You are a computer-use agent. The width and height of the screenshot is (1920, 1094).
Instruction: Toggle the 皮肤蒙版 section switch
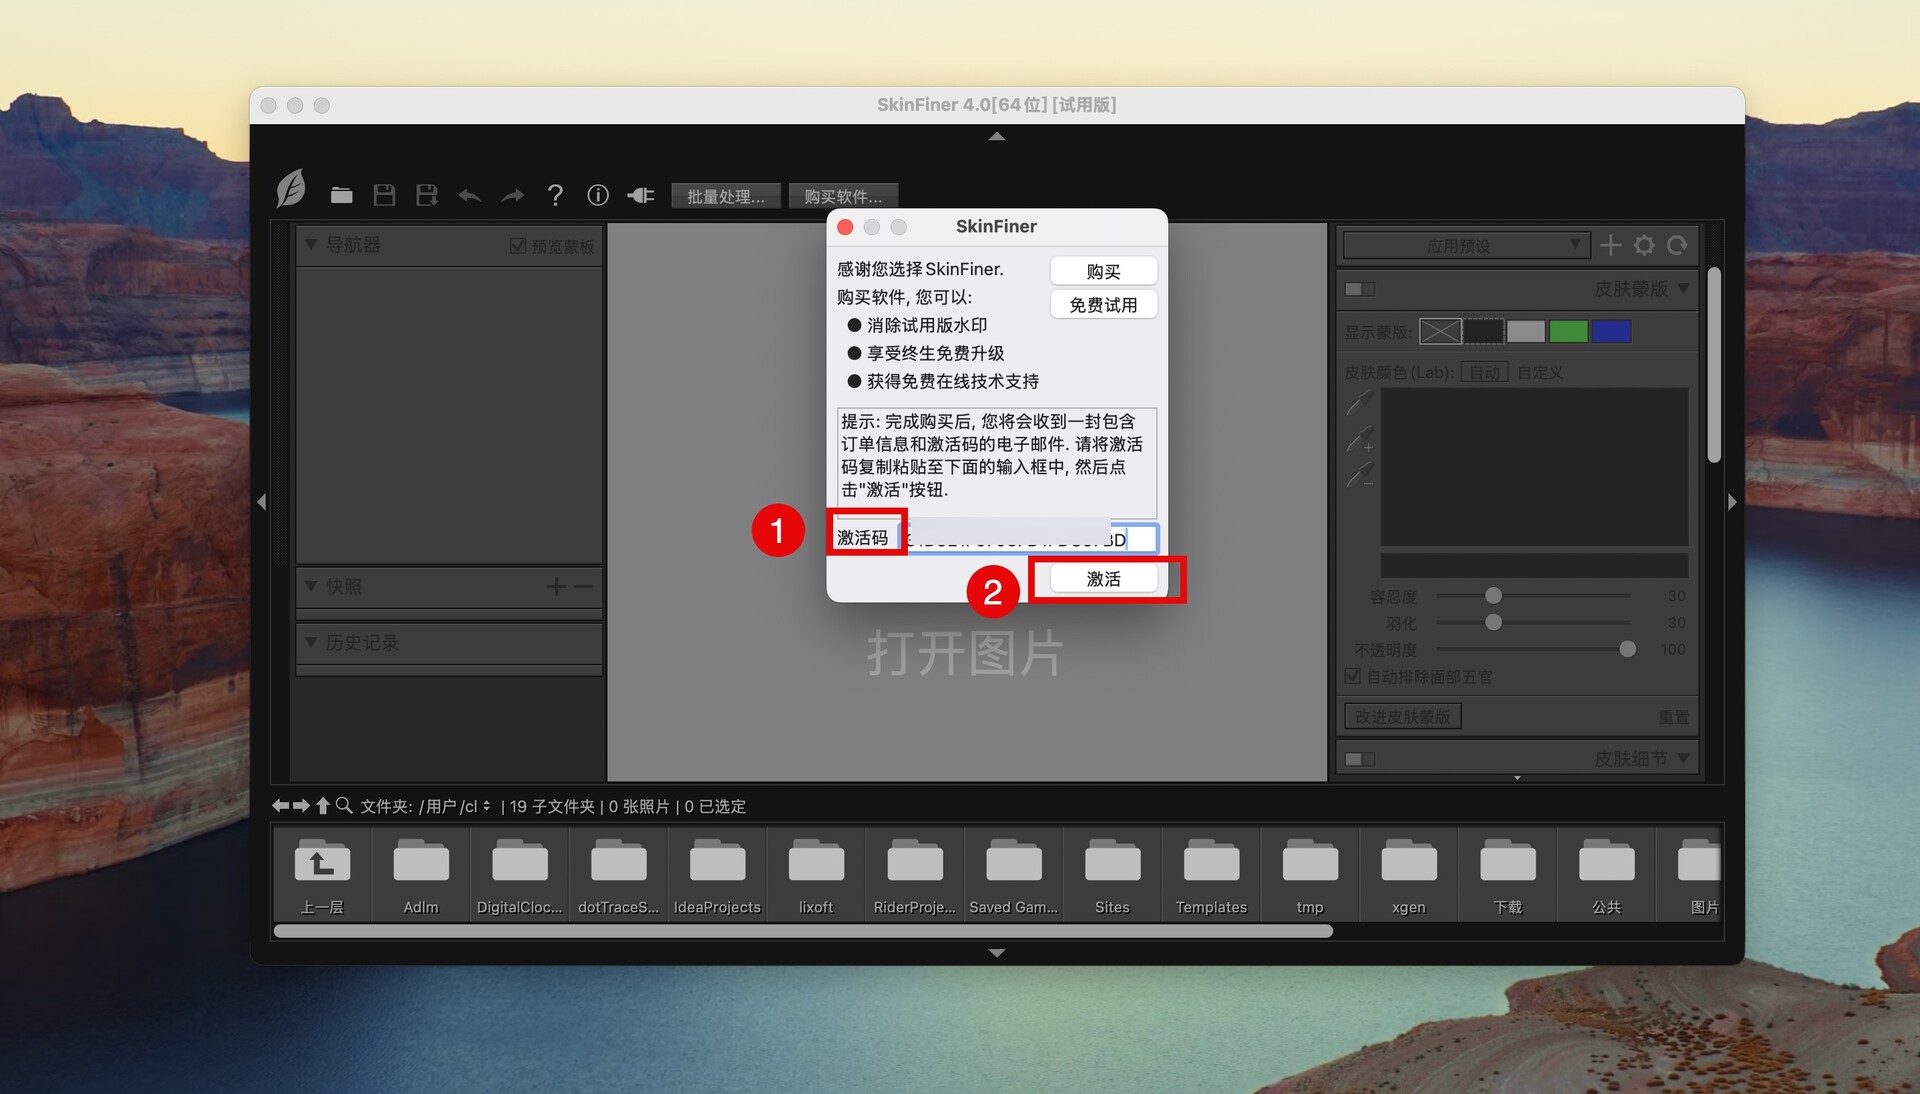click(1360, 289)
